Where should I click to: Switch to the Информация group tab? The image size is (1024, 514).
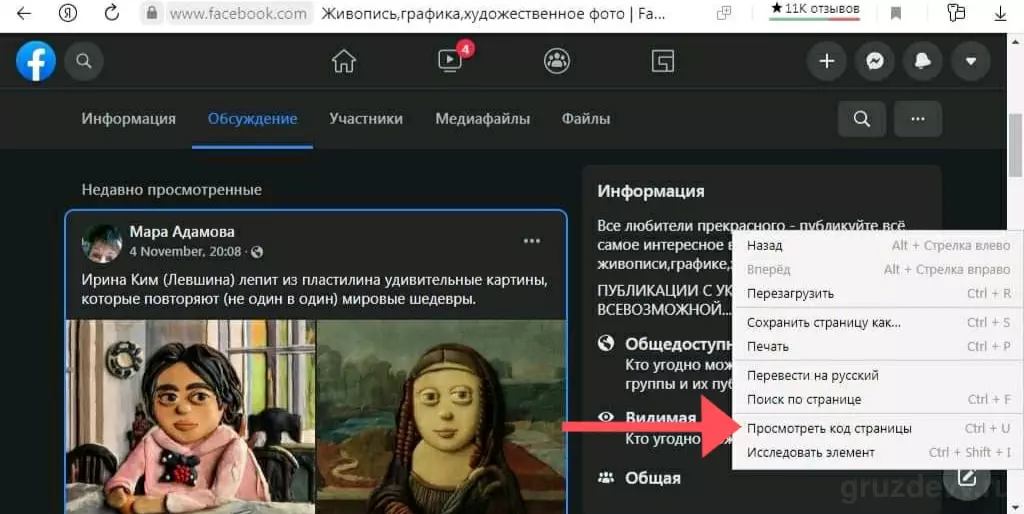coord(129,119)
